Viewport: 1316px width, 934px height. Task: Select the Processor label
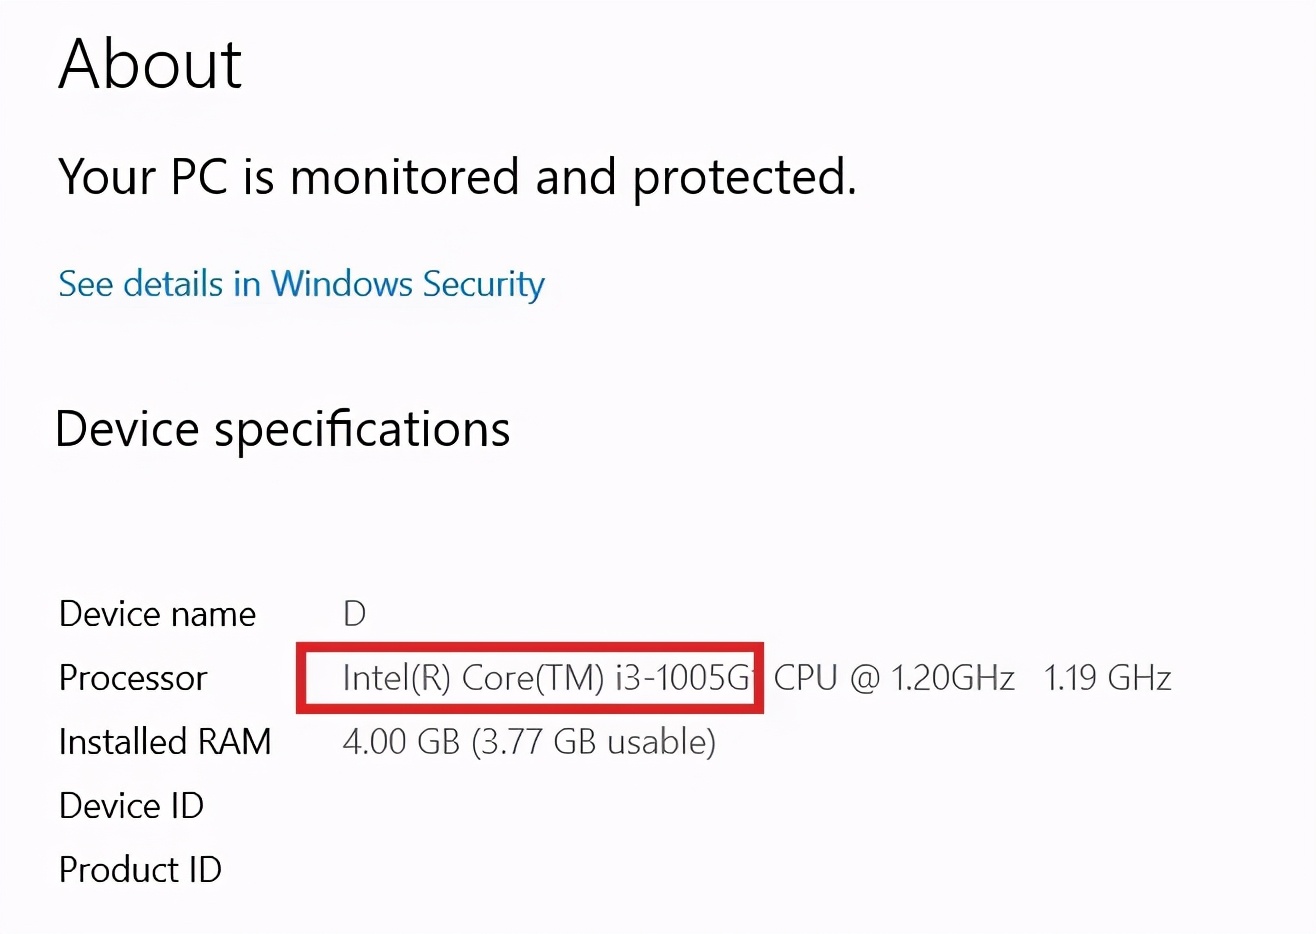(132, 678)
